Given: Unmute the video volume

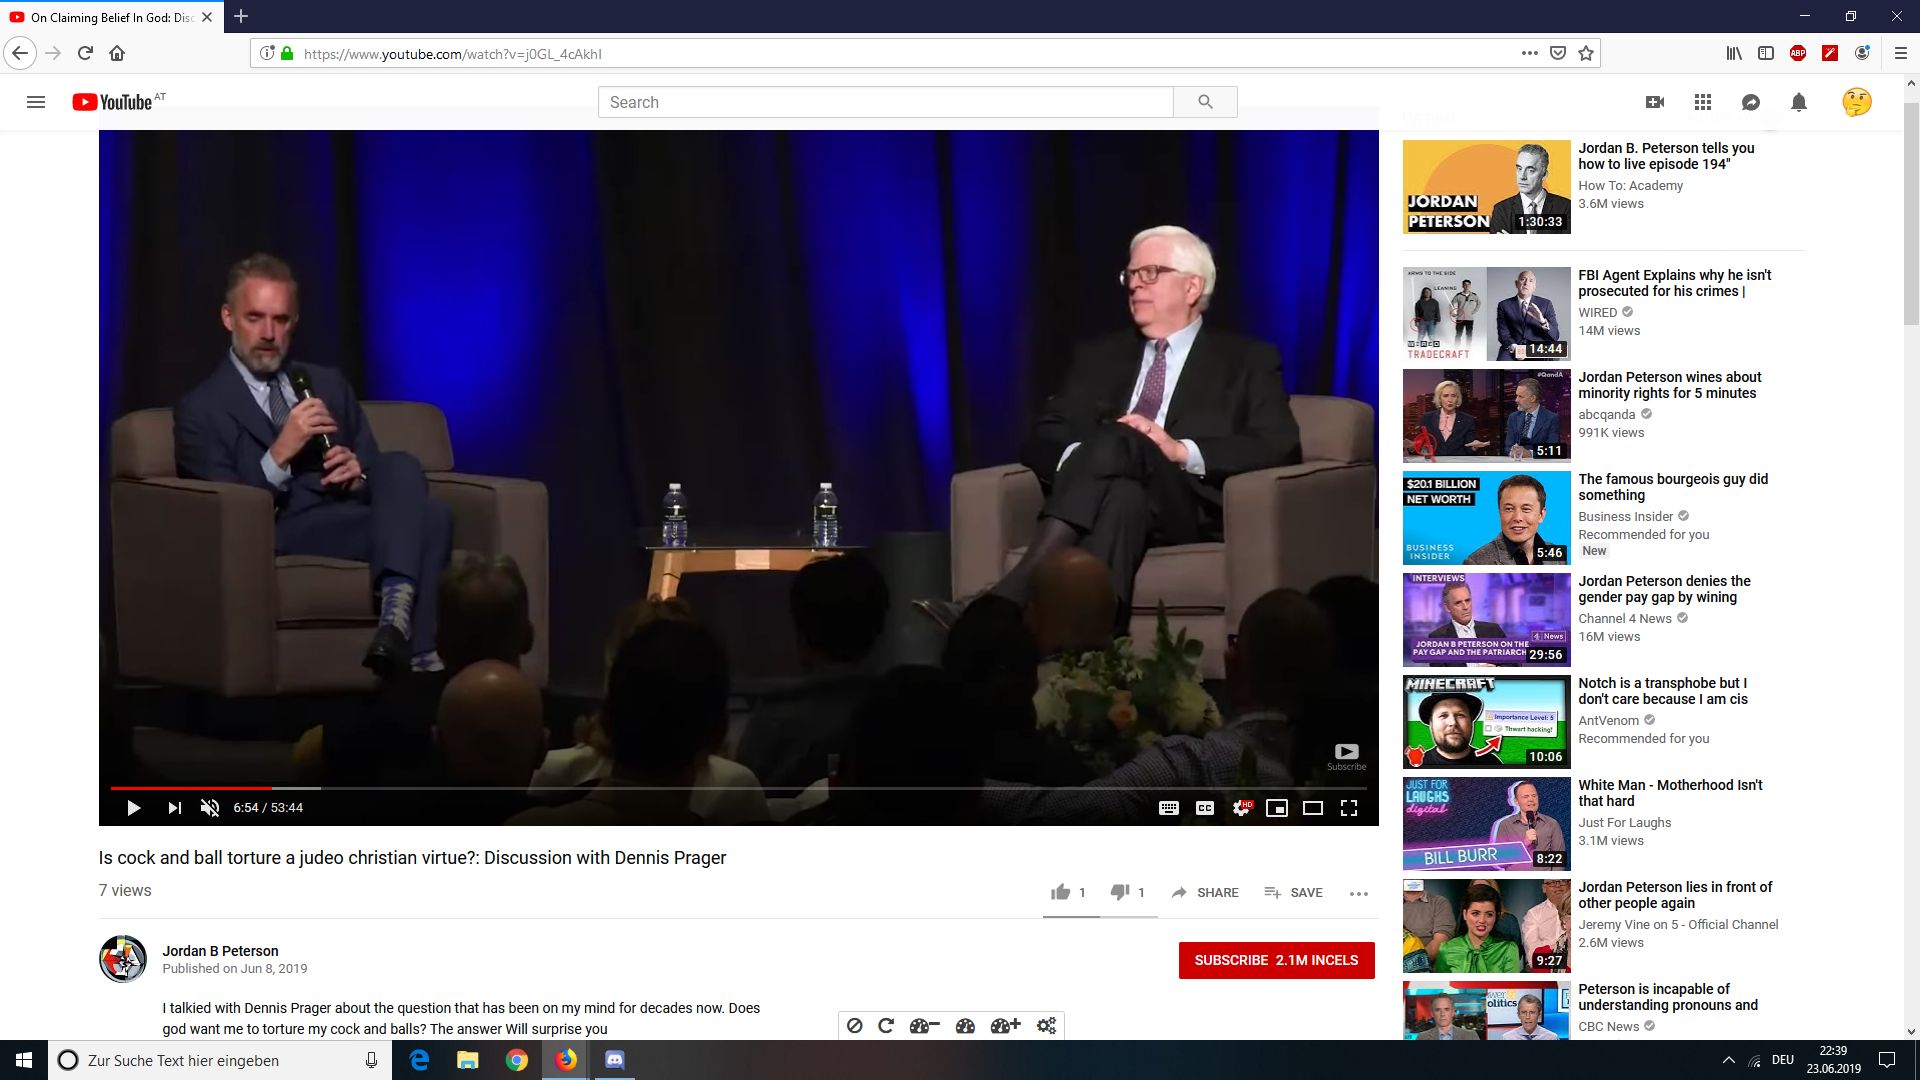Looking at the screenshot, I should tap(210, 808).
